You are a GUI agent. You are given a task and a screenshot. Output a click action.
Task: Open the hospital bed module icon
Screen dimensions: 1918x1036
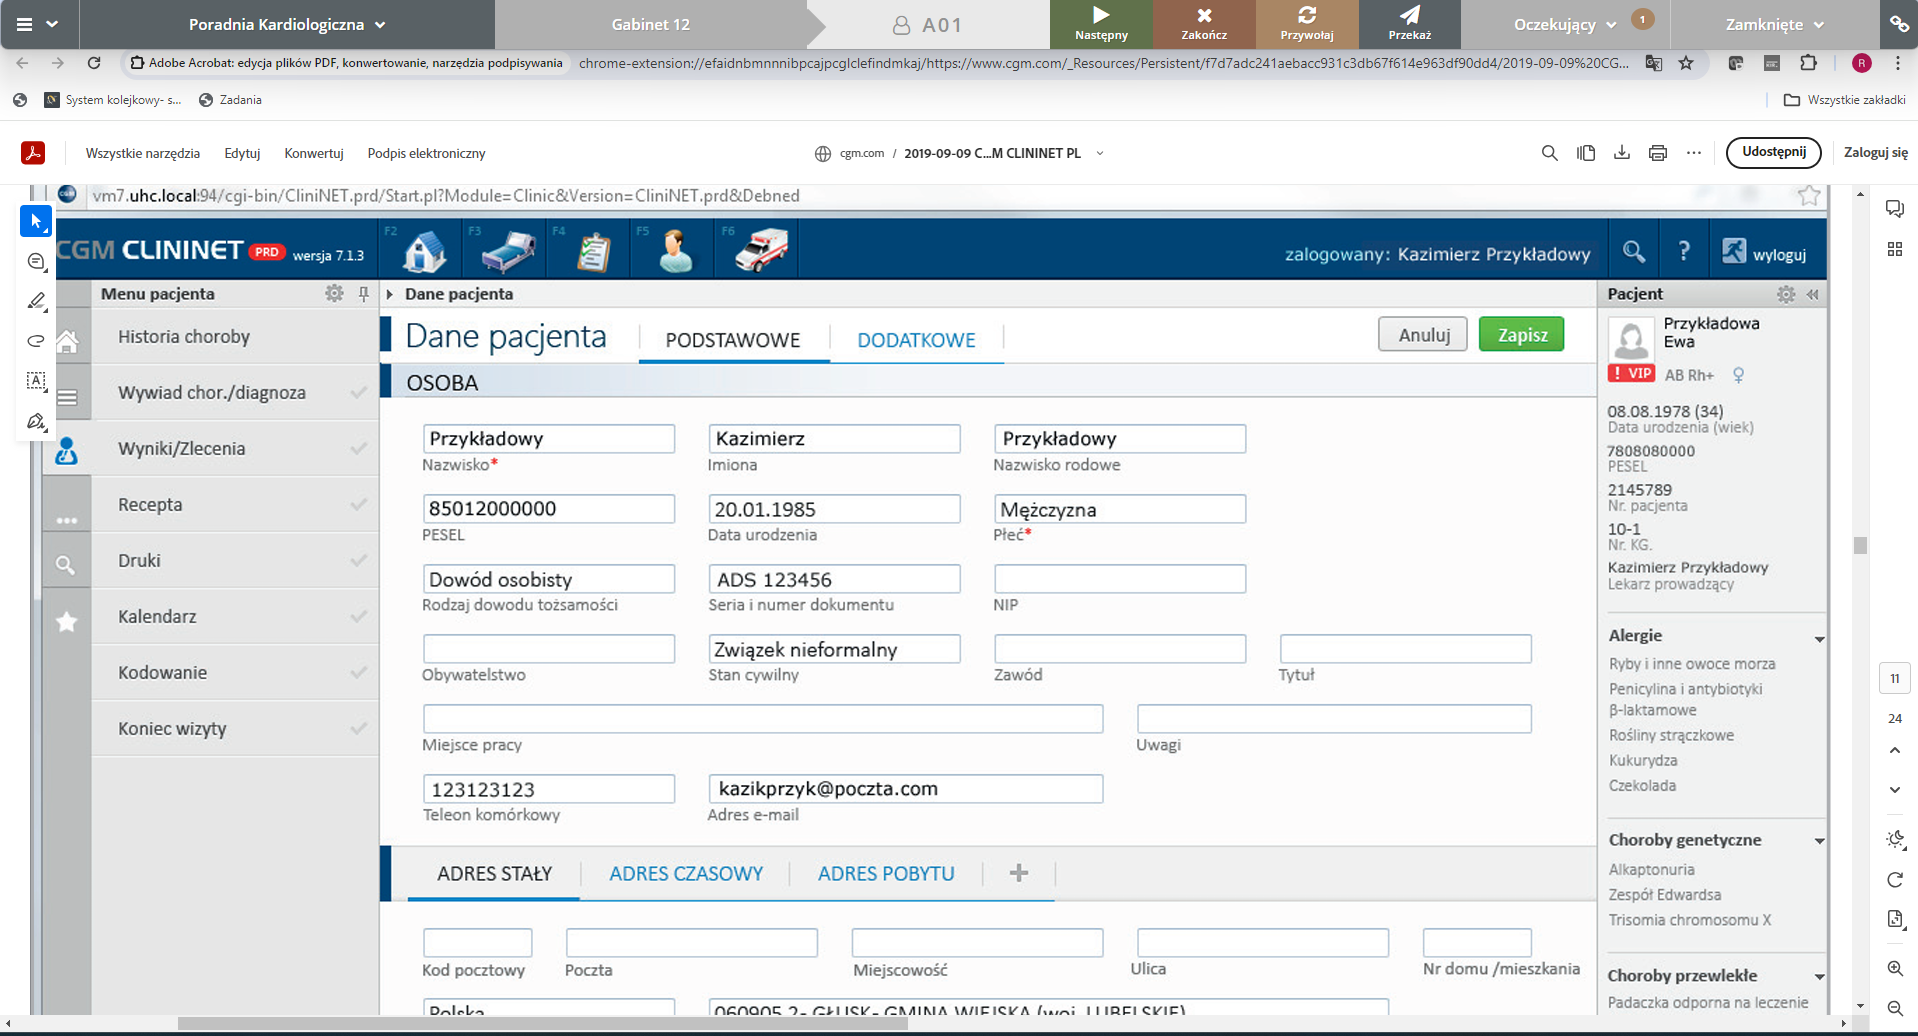point(508,250)
